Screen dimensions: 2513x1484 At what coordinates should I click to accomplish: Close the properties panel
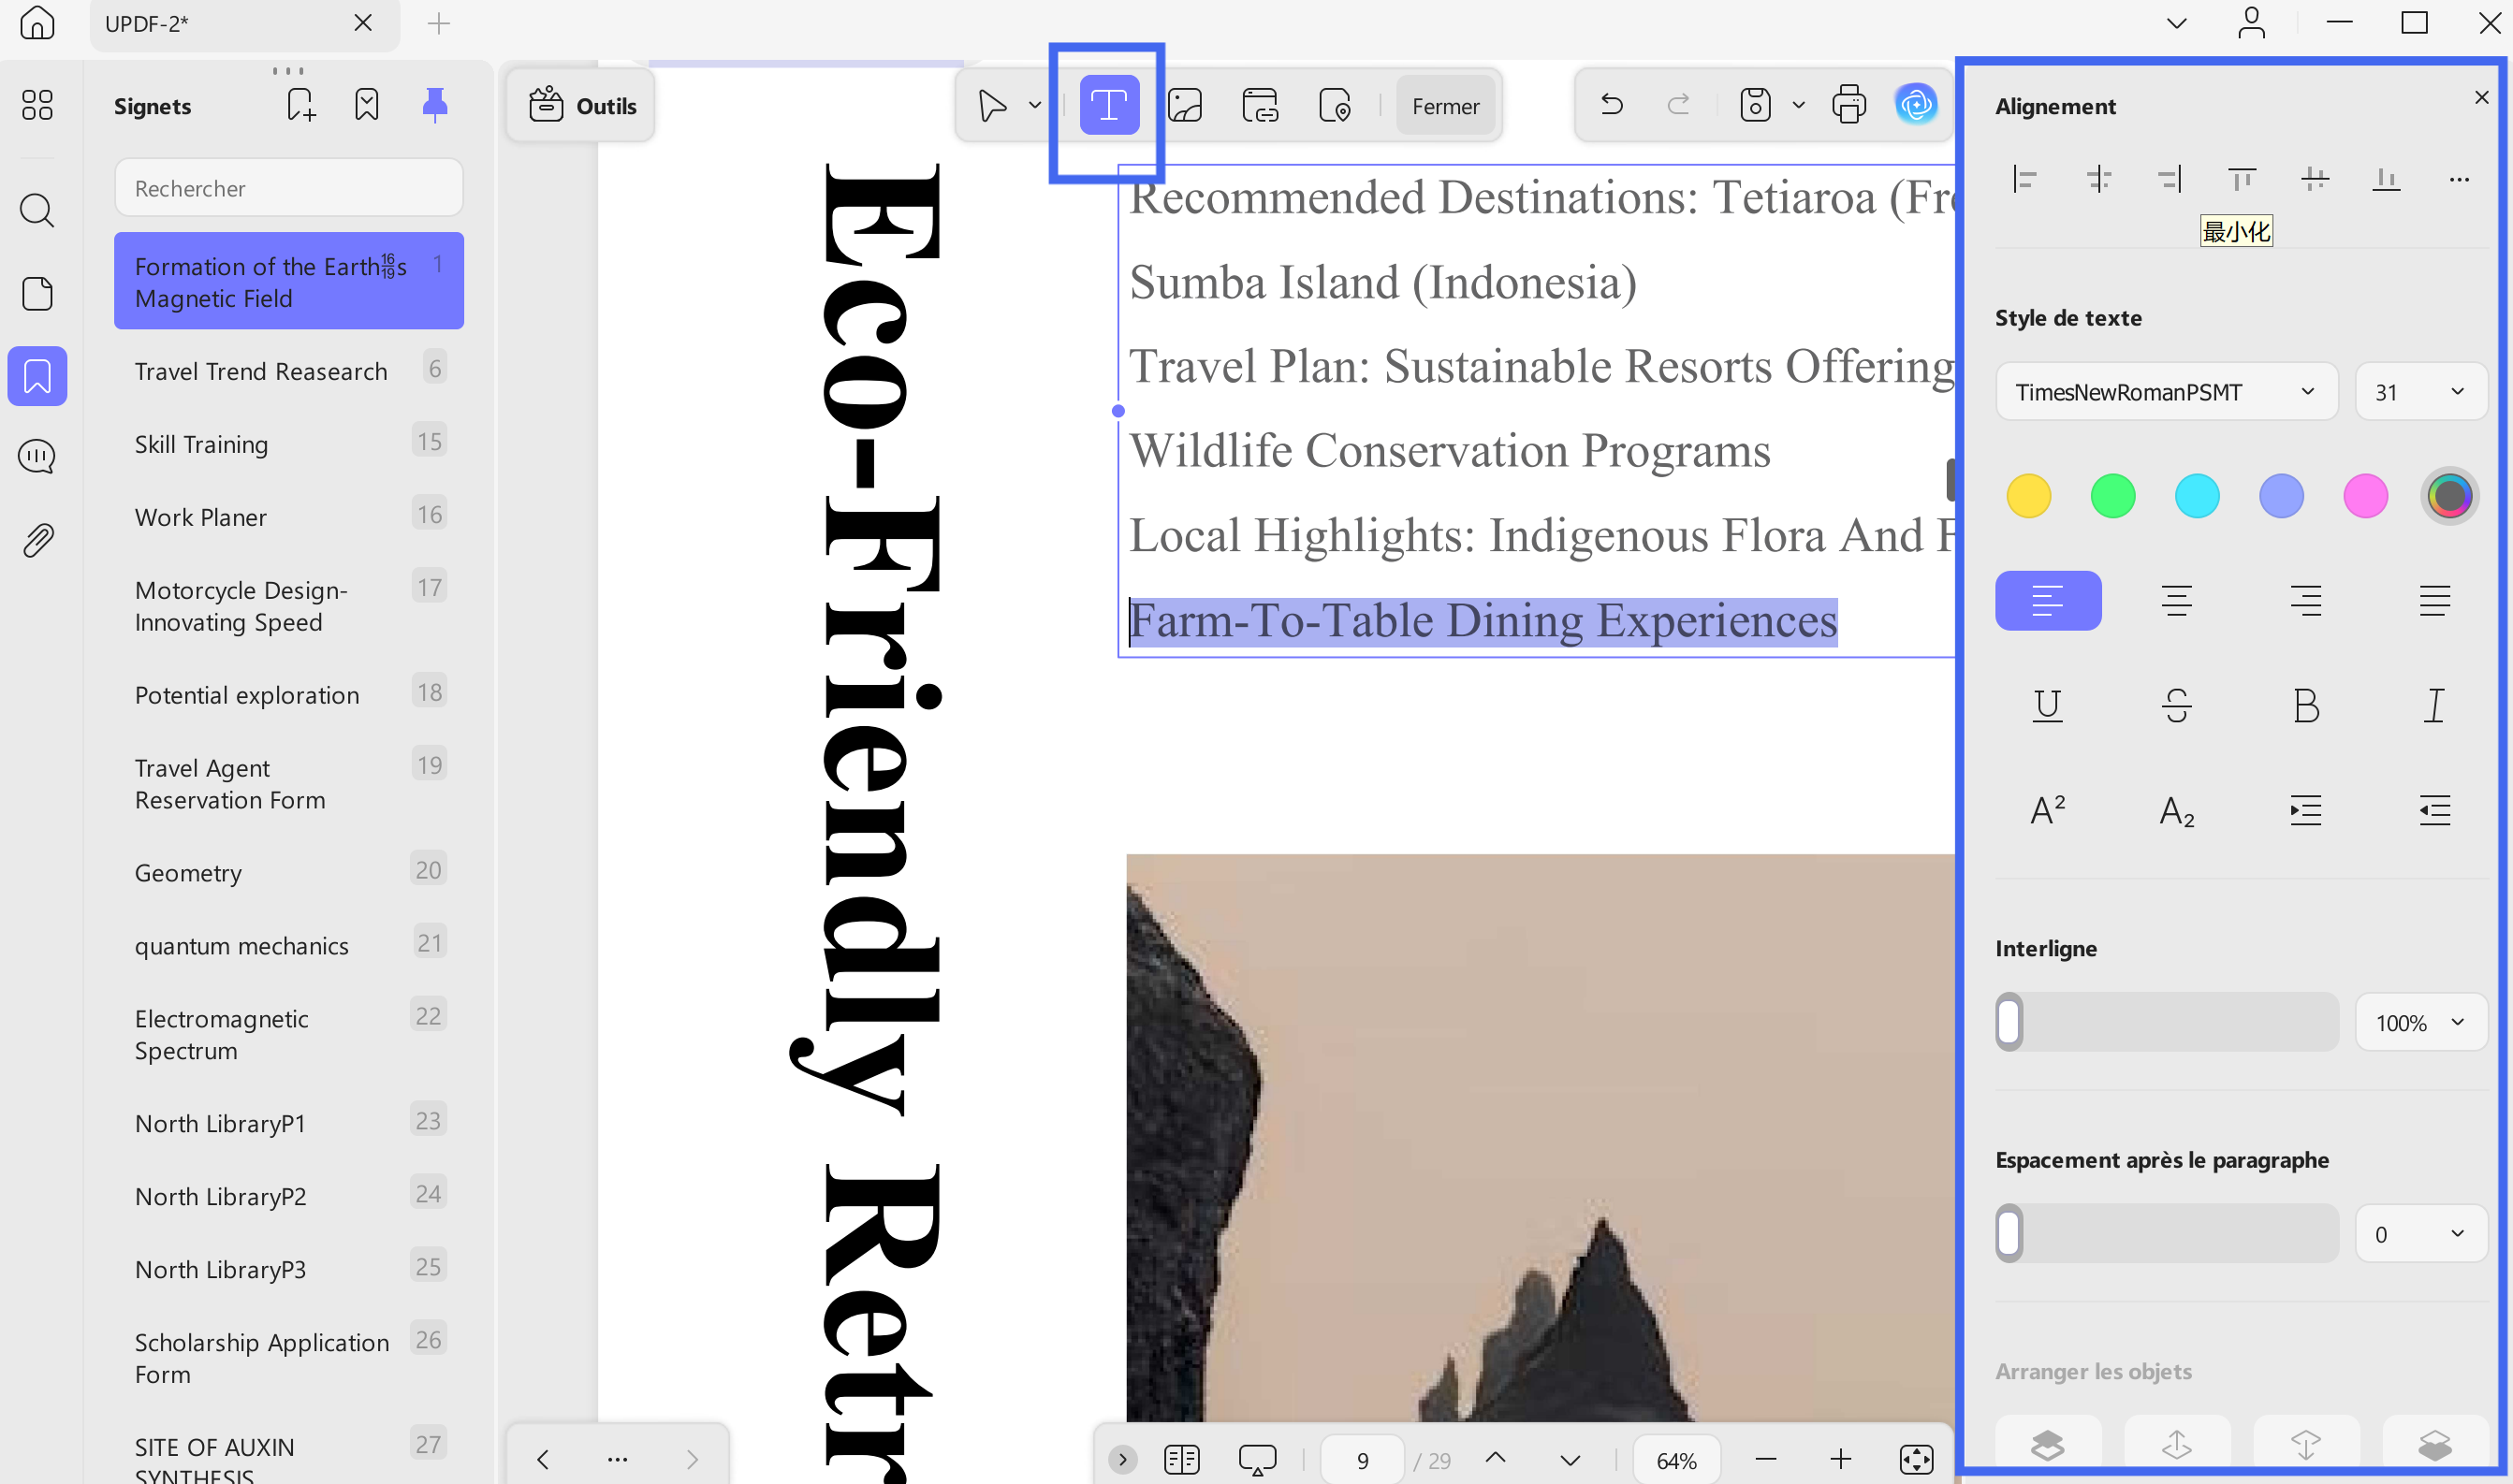2481,97
